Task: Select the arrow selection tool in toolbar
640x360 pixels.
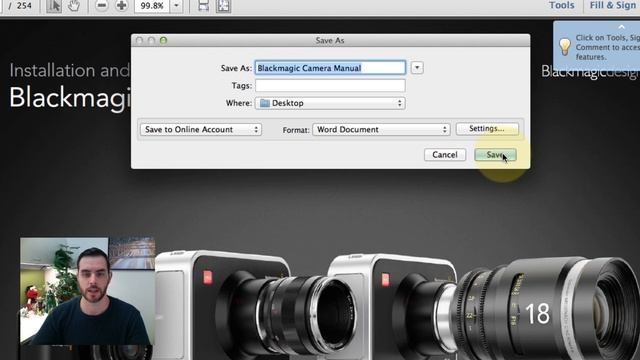Action: (54, 6)
